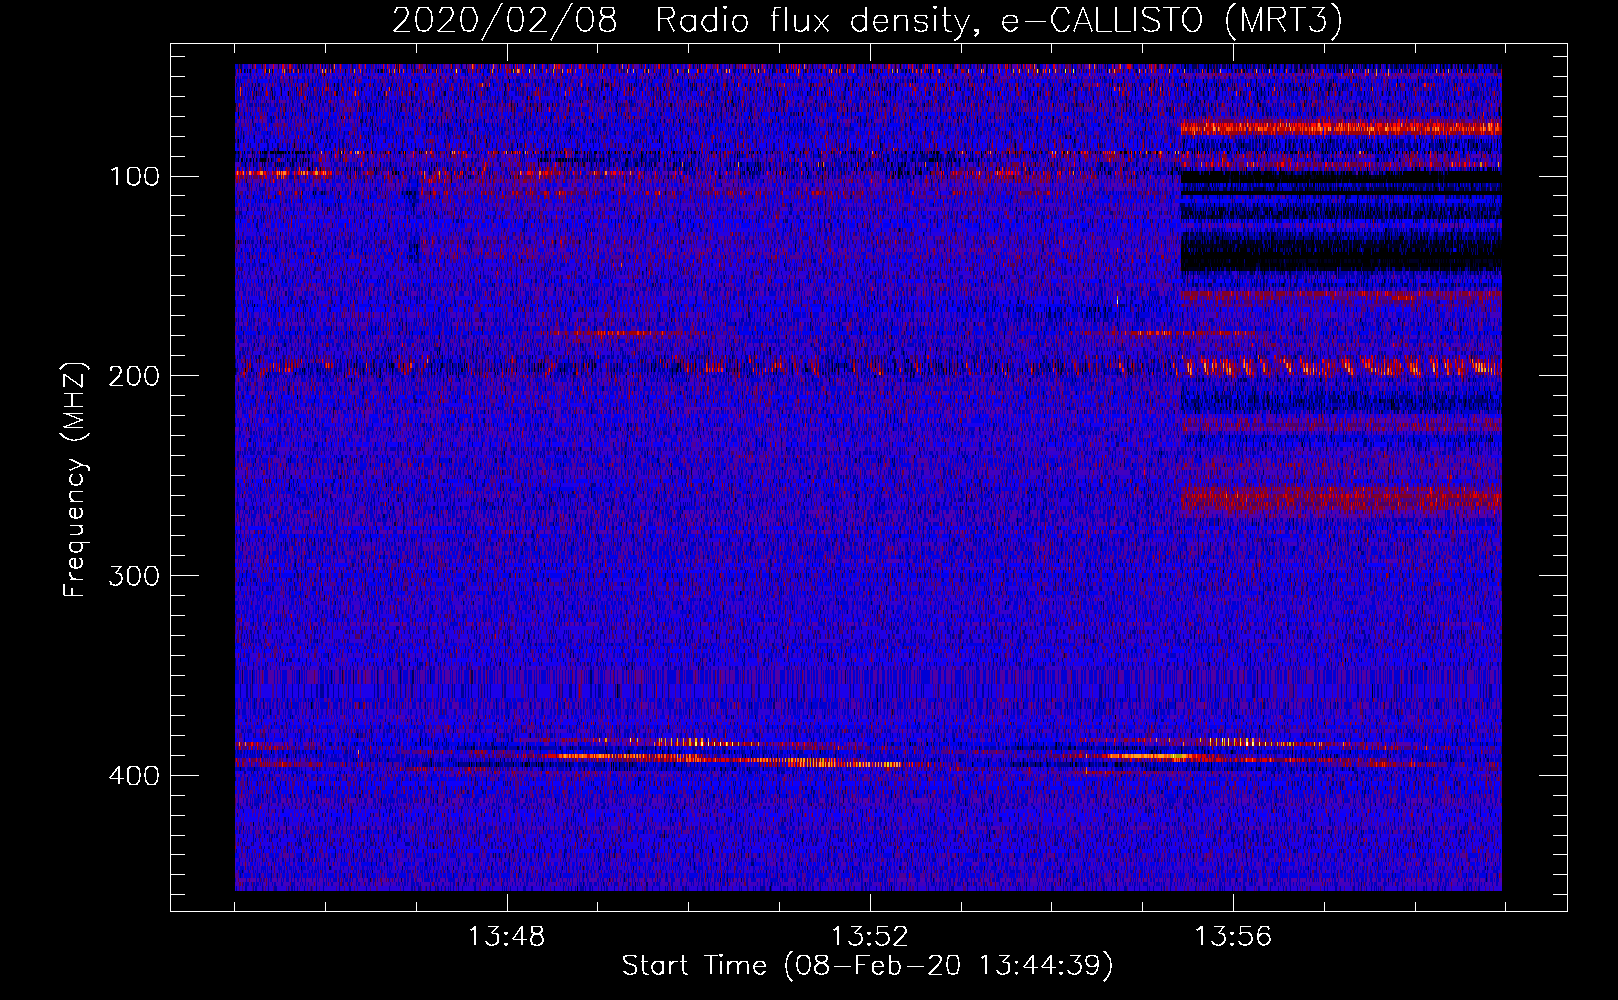Image resolution: width=1618 pixels, height=1000 pixels.
Task: Click the 400 frequency tick label
Action: tap(133, 776)
